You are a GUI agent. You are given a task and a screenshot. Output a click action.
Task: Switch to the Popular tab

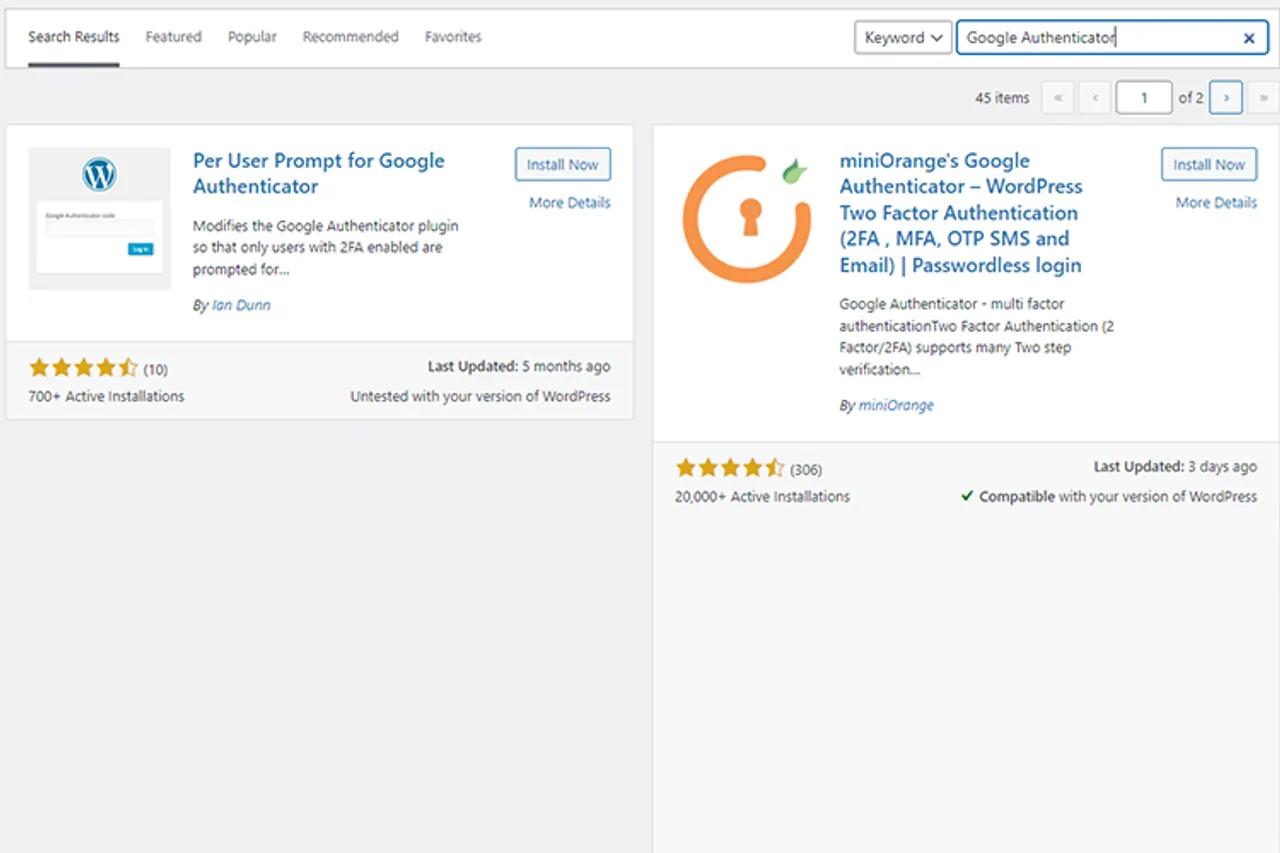[x=252, y=37]
